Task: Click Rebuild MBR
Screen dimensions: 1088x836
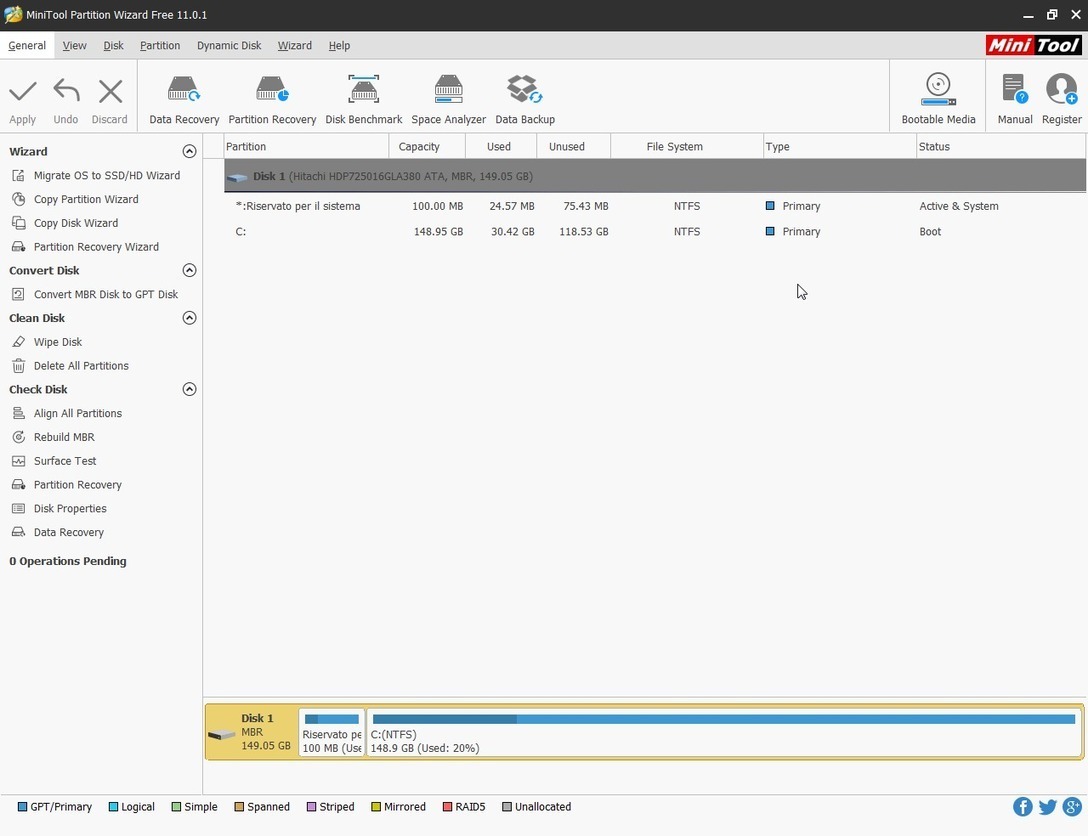Action: (53, 437)
